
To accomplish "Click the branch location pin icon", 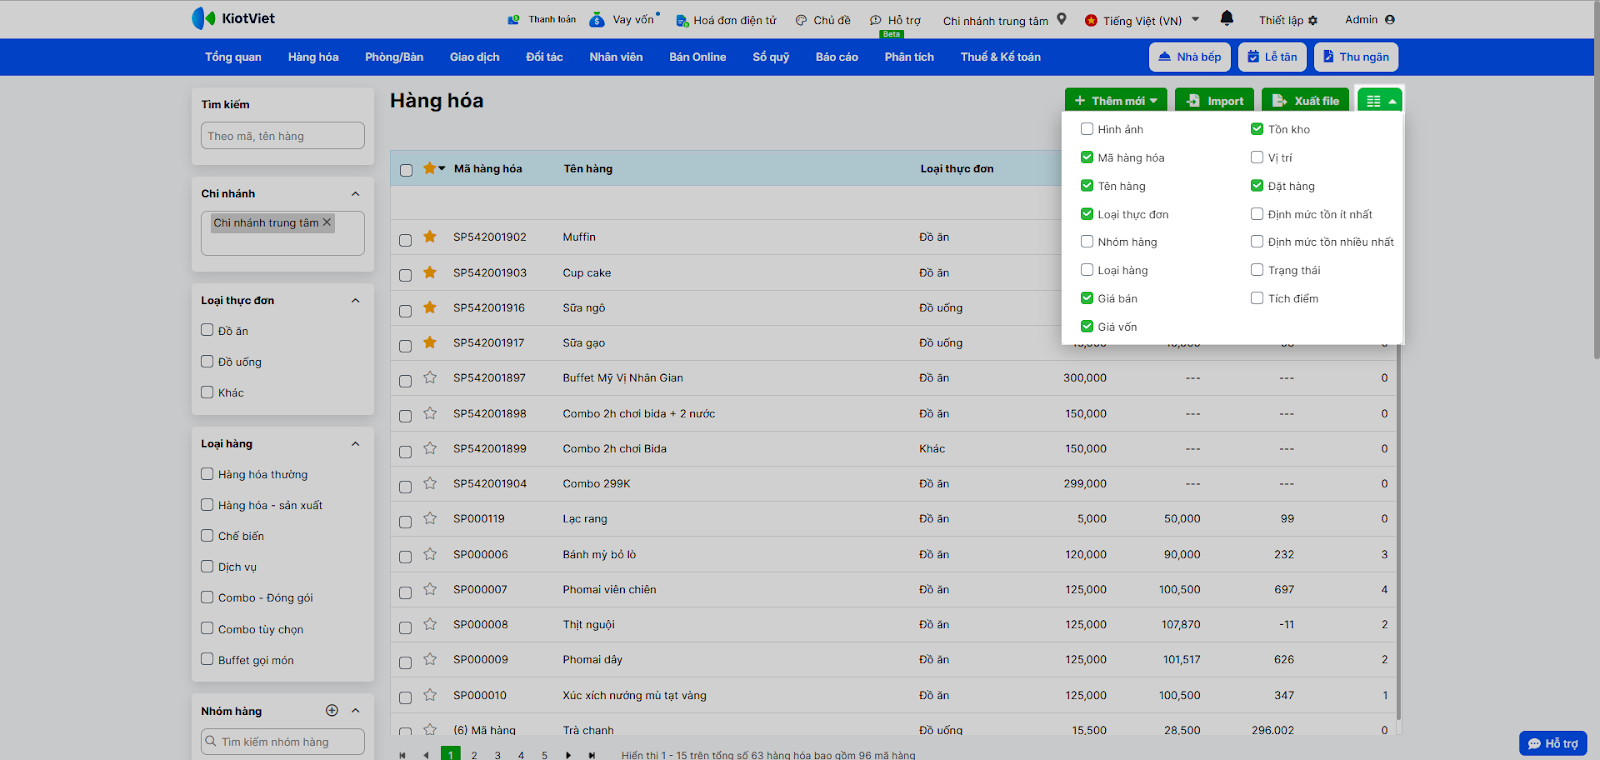I will click(x=1062, y=19).
